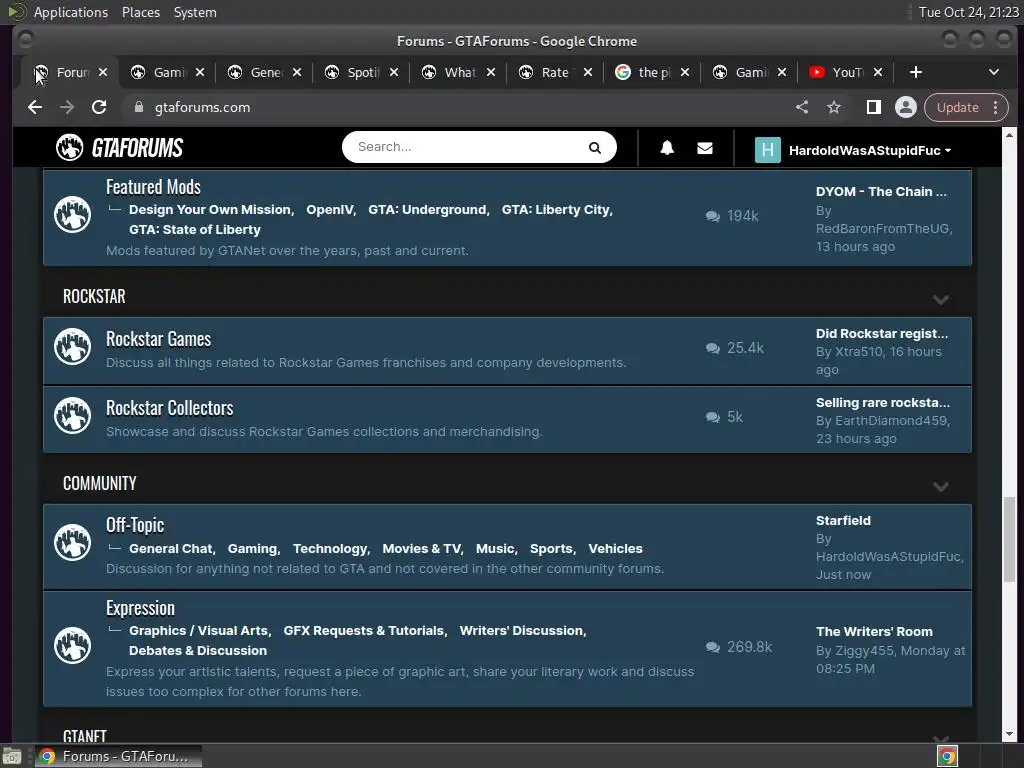Open RedBaronFromTheUG profile link
Viewport: 1024px width, 768px height.
(x=883, y=229)
